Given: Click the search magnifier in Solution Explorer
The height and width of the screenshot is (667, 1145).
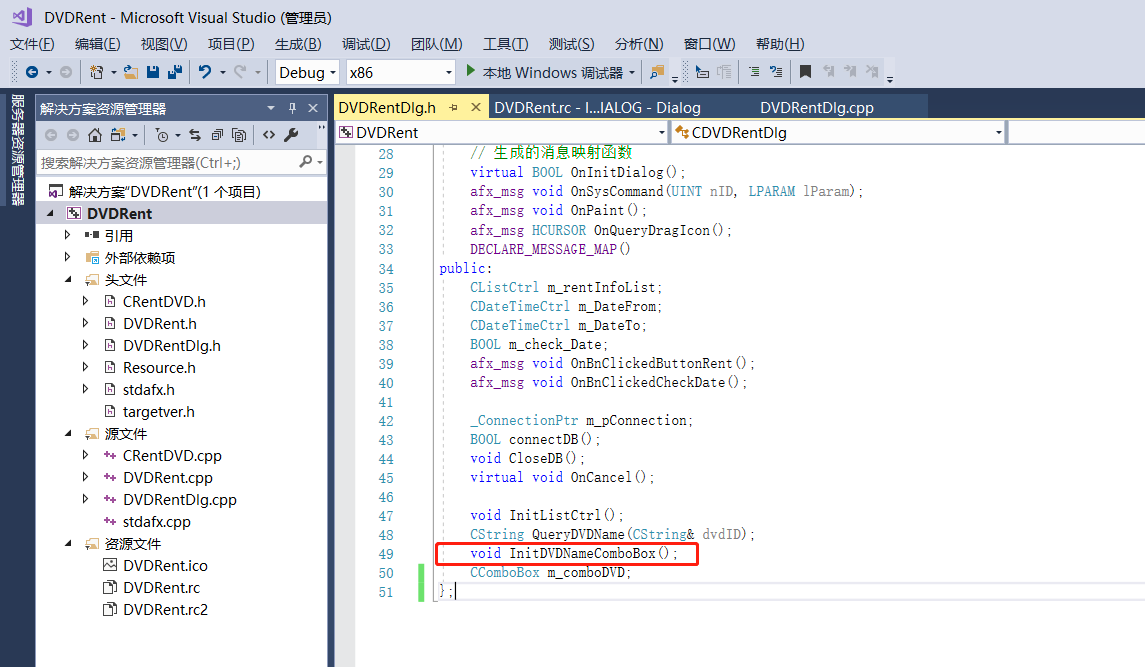Looking at the screenshot, I should 306,161.
